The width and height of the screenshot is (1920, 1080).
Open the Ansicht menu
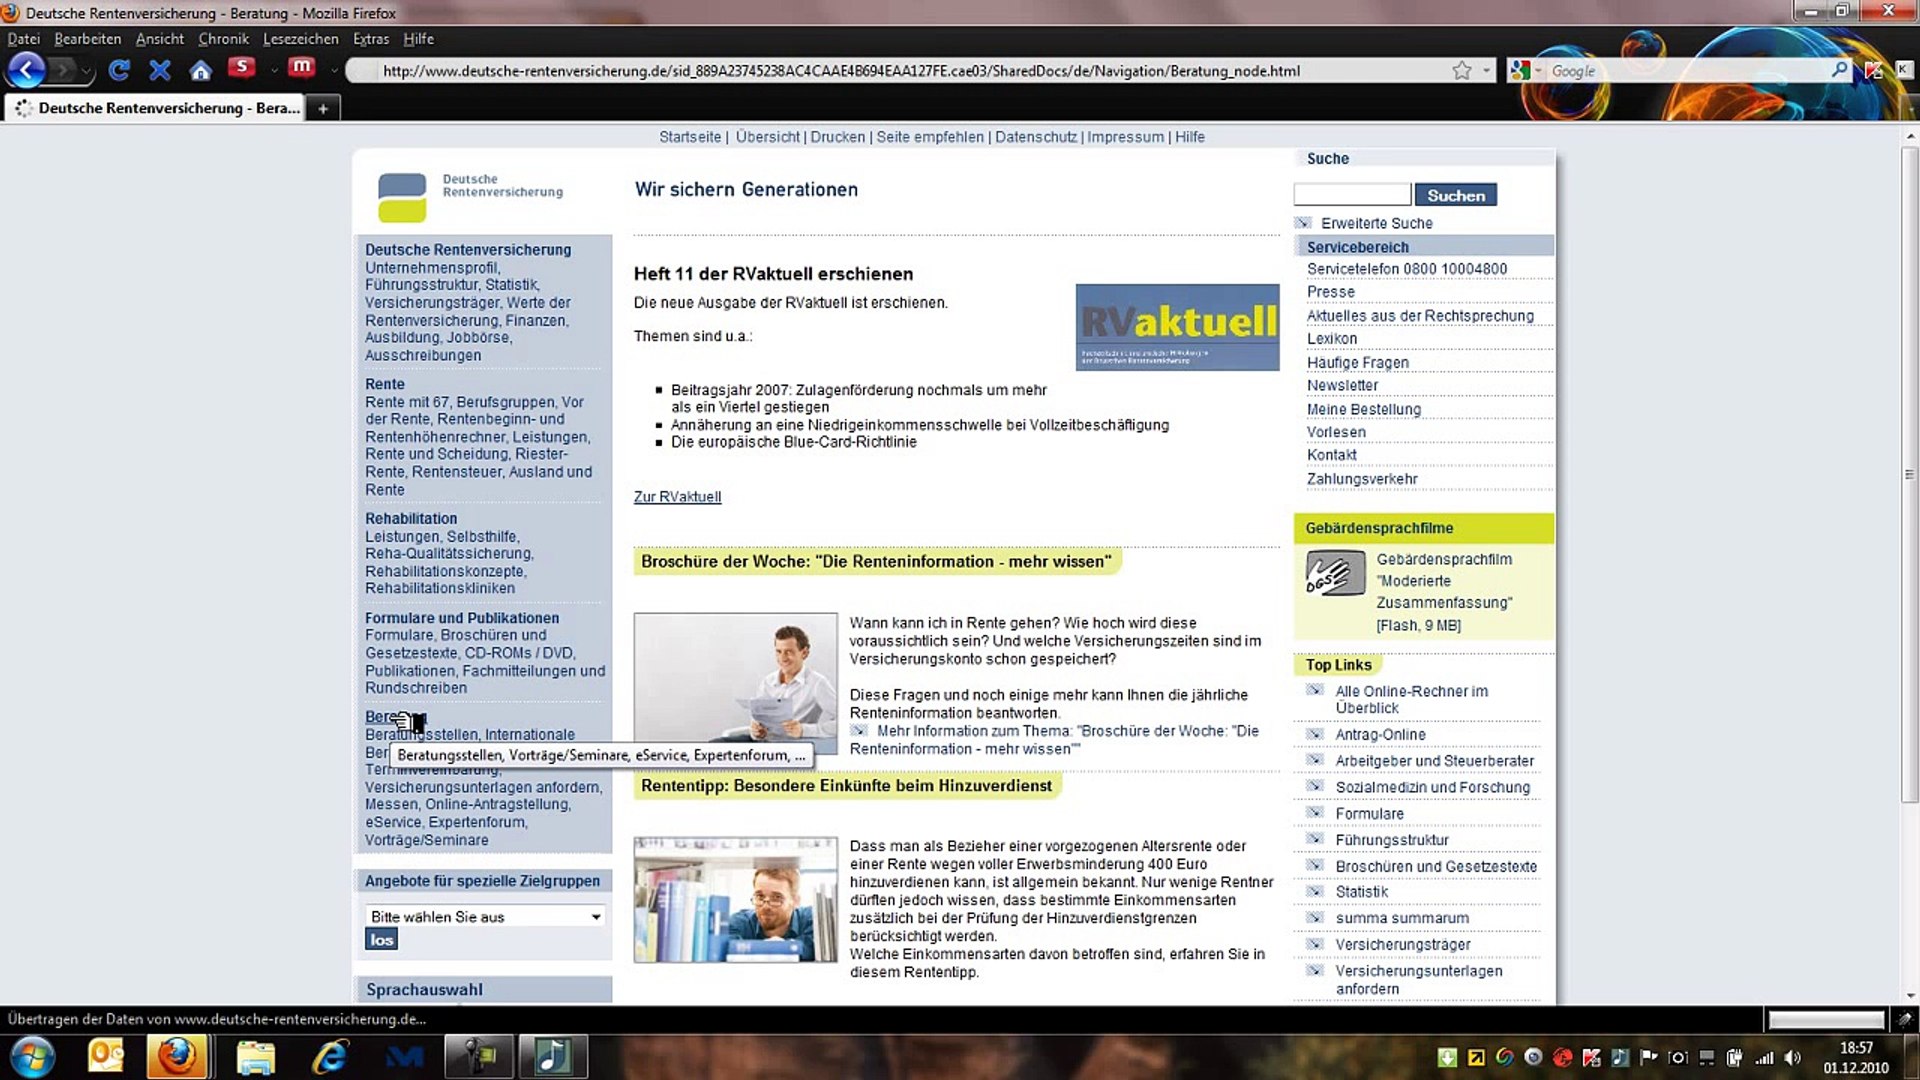[x=160, y=39]
